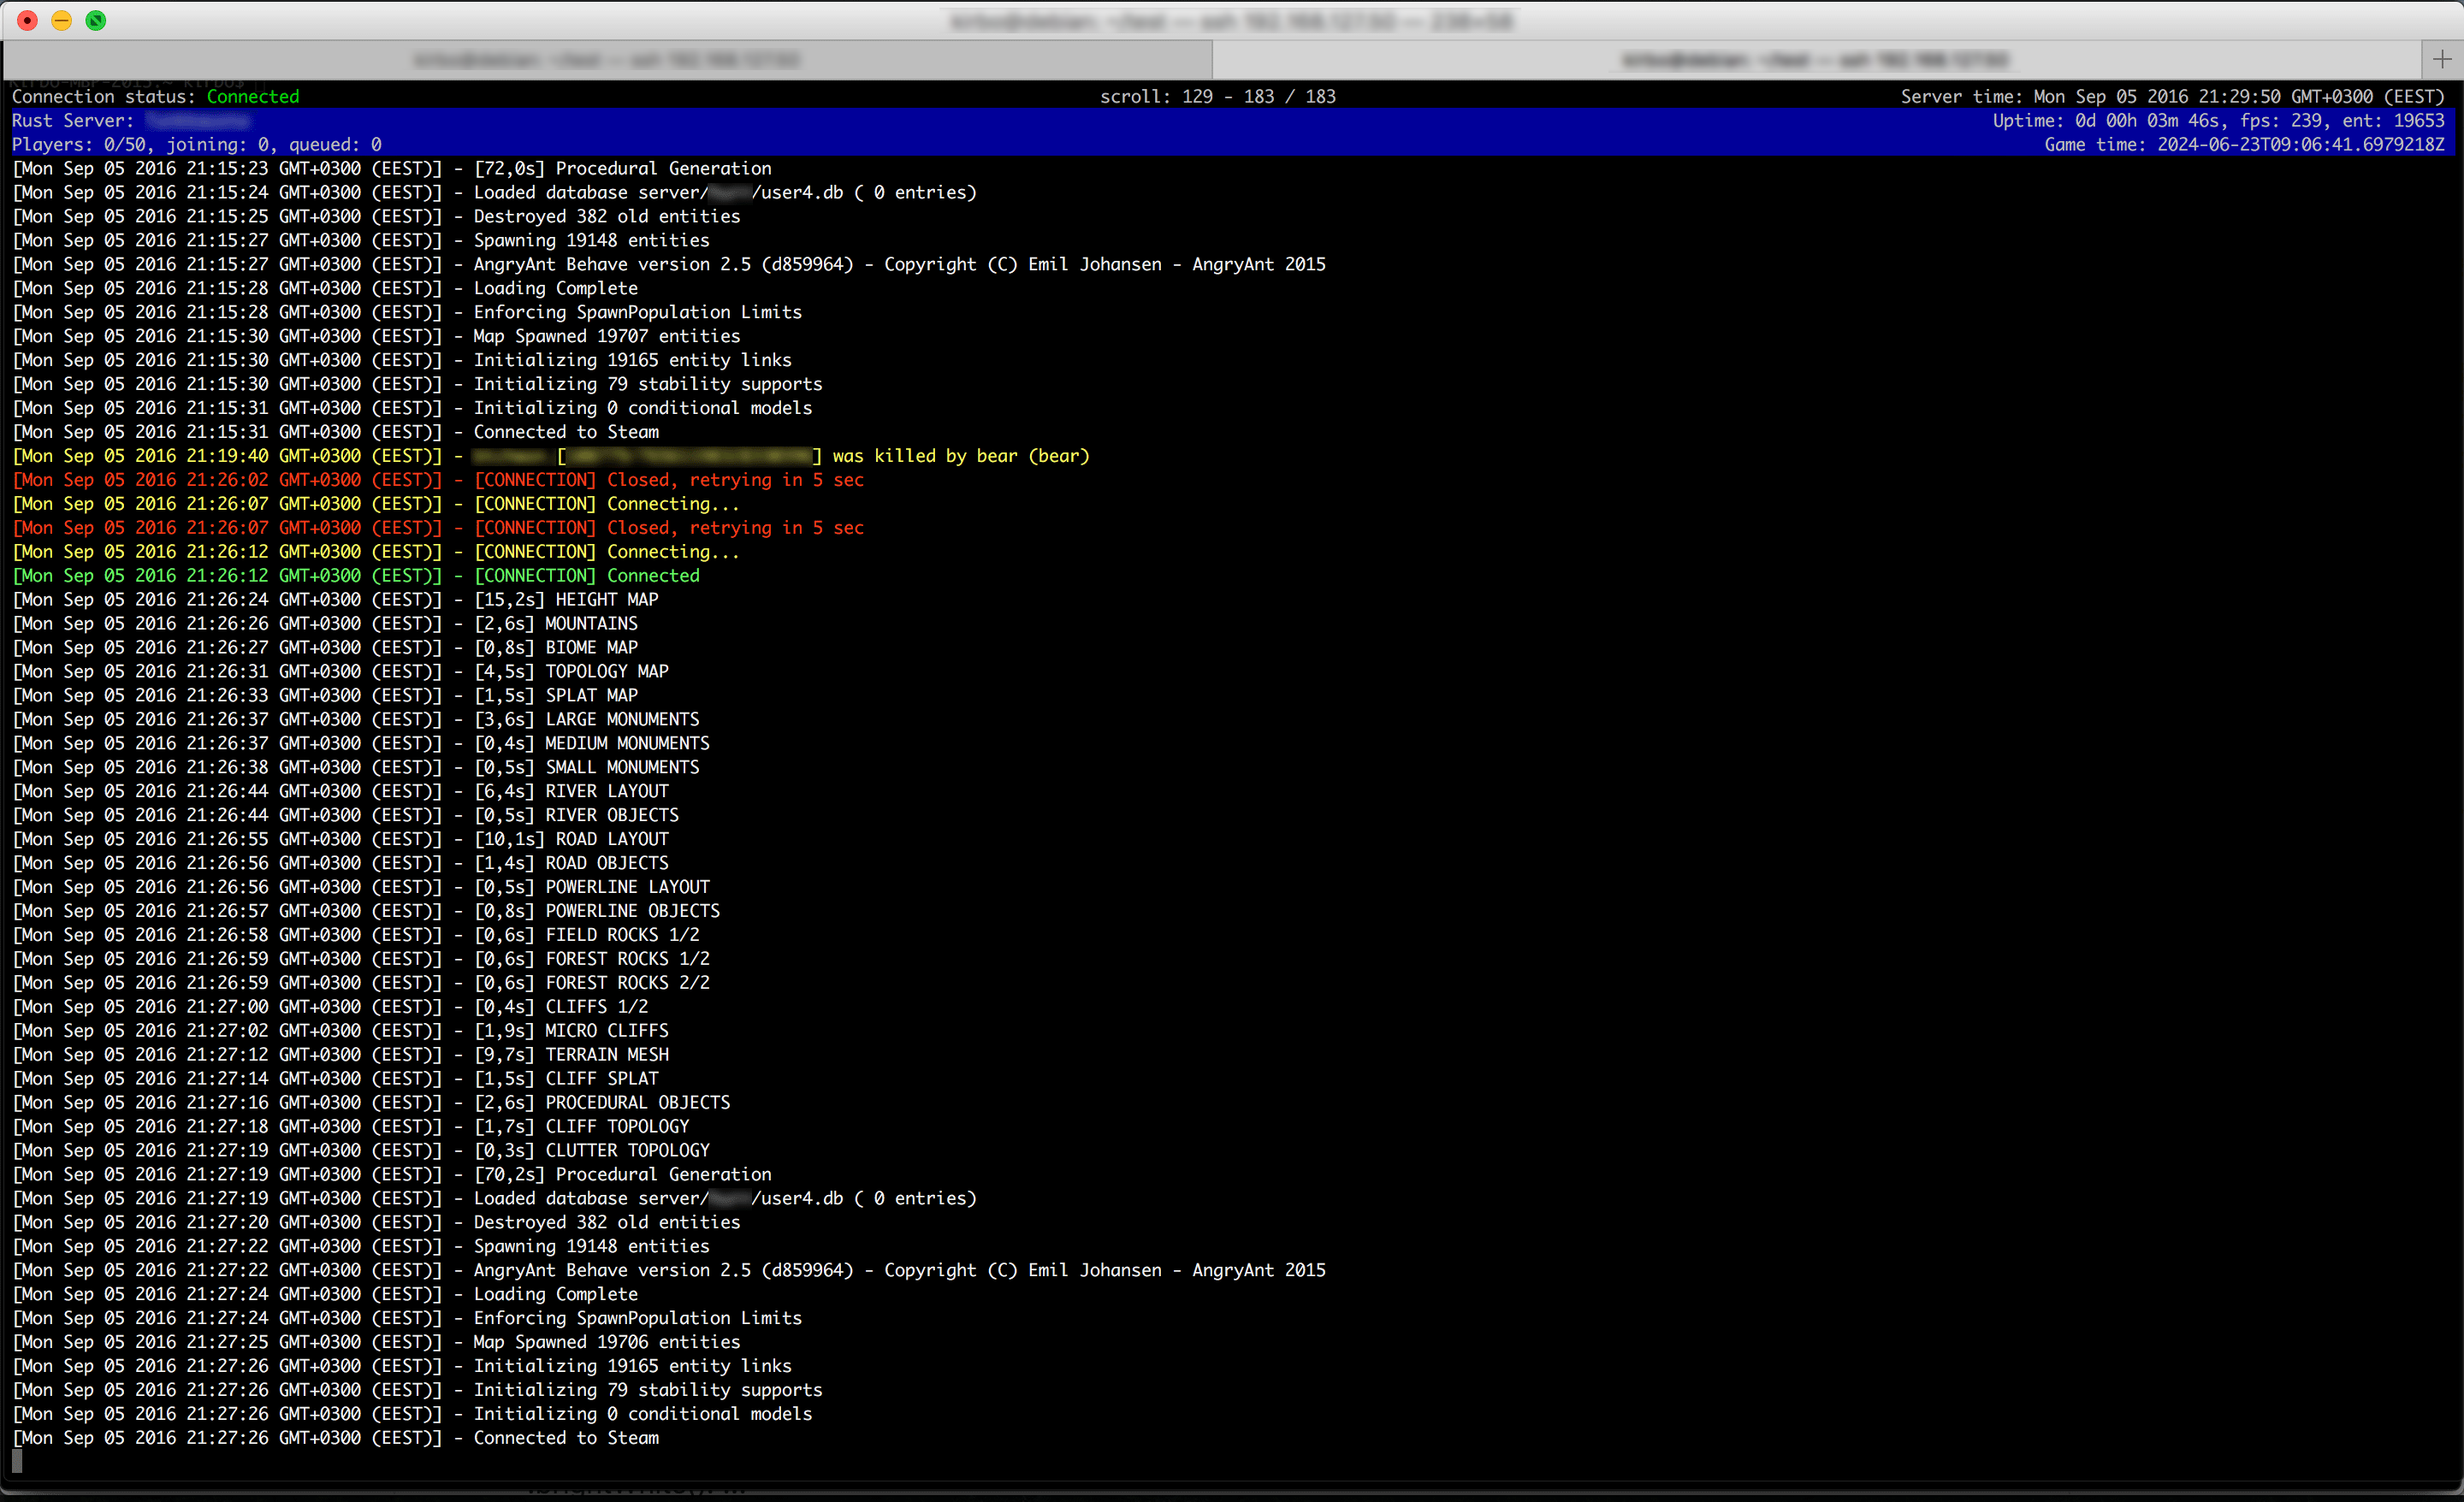Screen dimensions: 2464x1502
Task: Click the blurred window title text
Action: pyautogui.click(x=1231, y=21)
